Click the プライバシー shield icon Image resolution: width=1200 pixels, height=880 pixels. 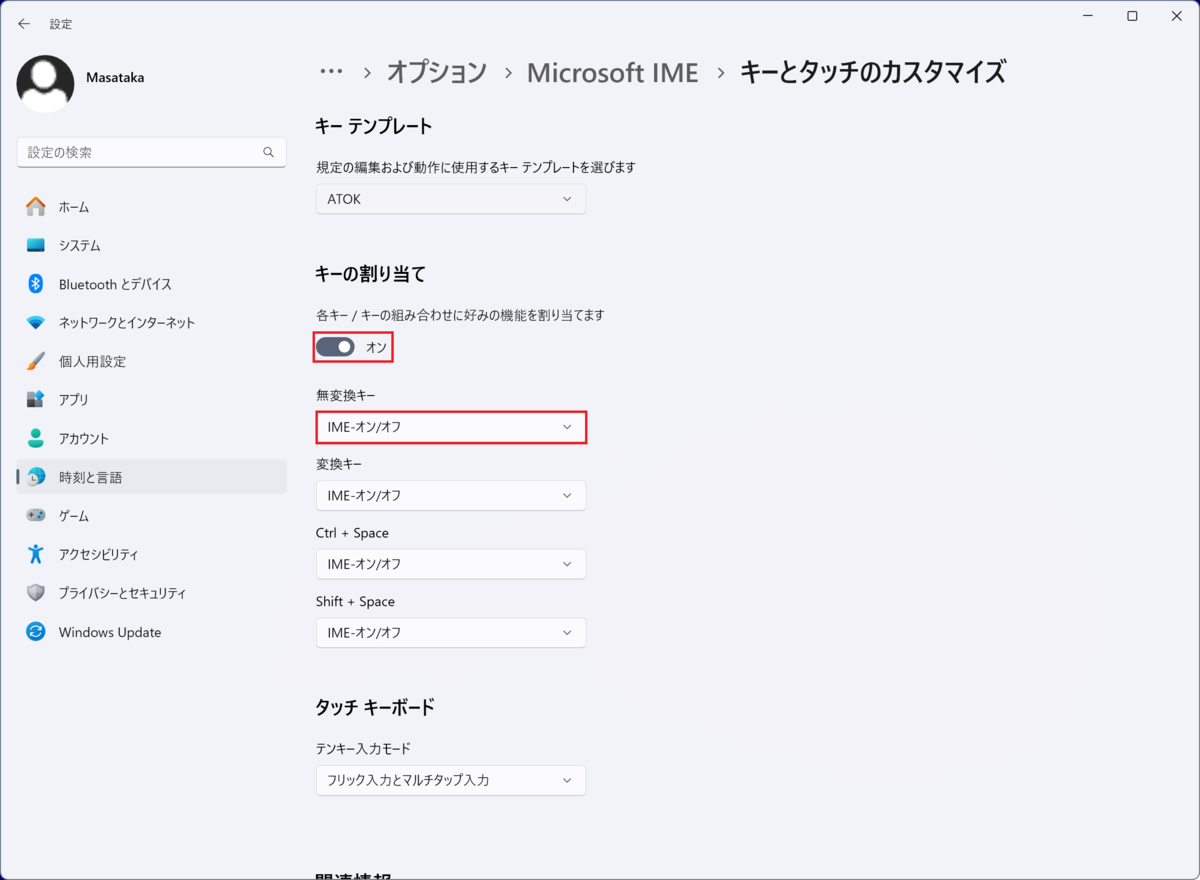point(36,593)
